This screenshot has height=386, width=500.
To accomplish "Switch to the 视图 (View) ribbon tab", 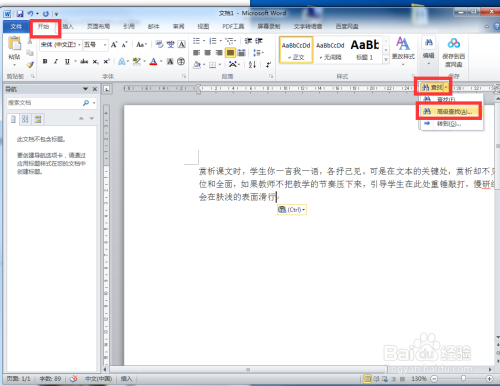I will pos(203,26).
